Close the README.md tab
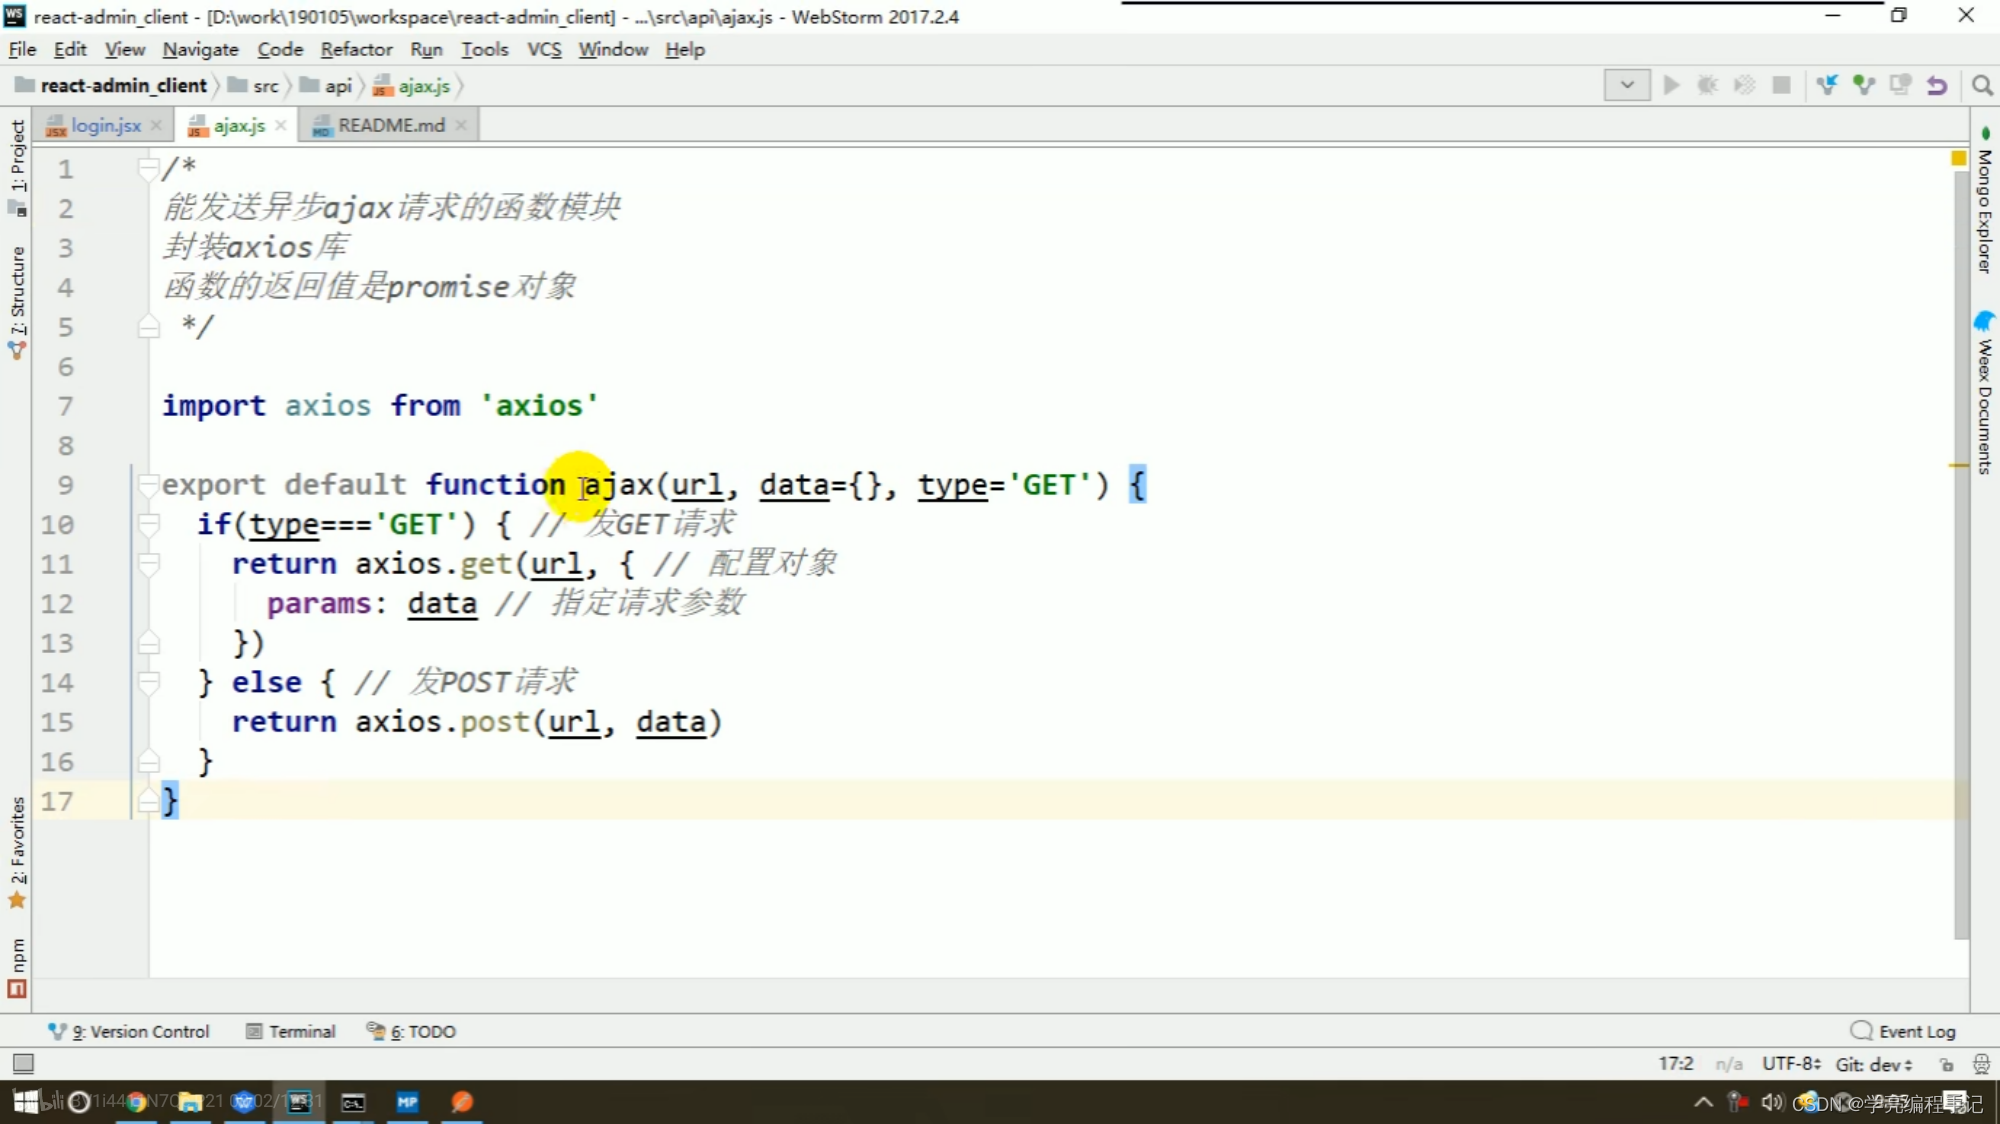The image size is (2000, 1124). click(x=461, y=125)
